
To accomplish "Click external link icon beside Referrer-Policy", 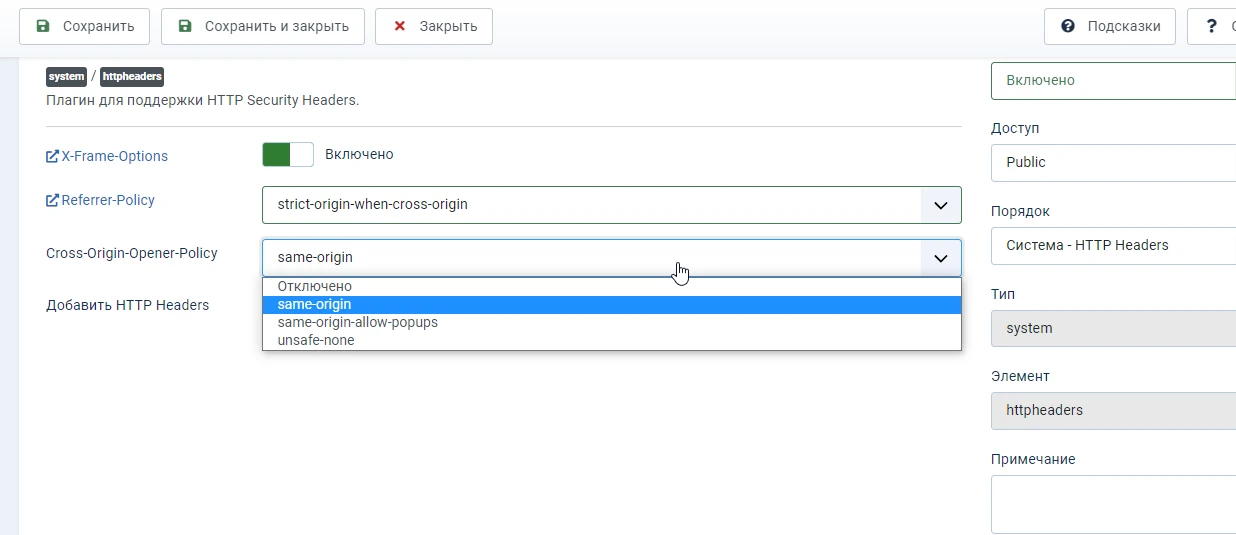I will pyautogui.click(x=53, y=200).
